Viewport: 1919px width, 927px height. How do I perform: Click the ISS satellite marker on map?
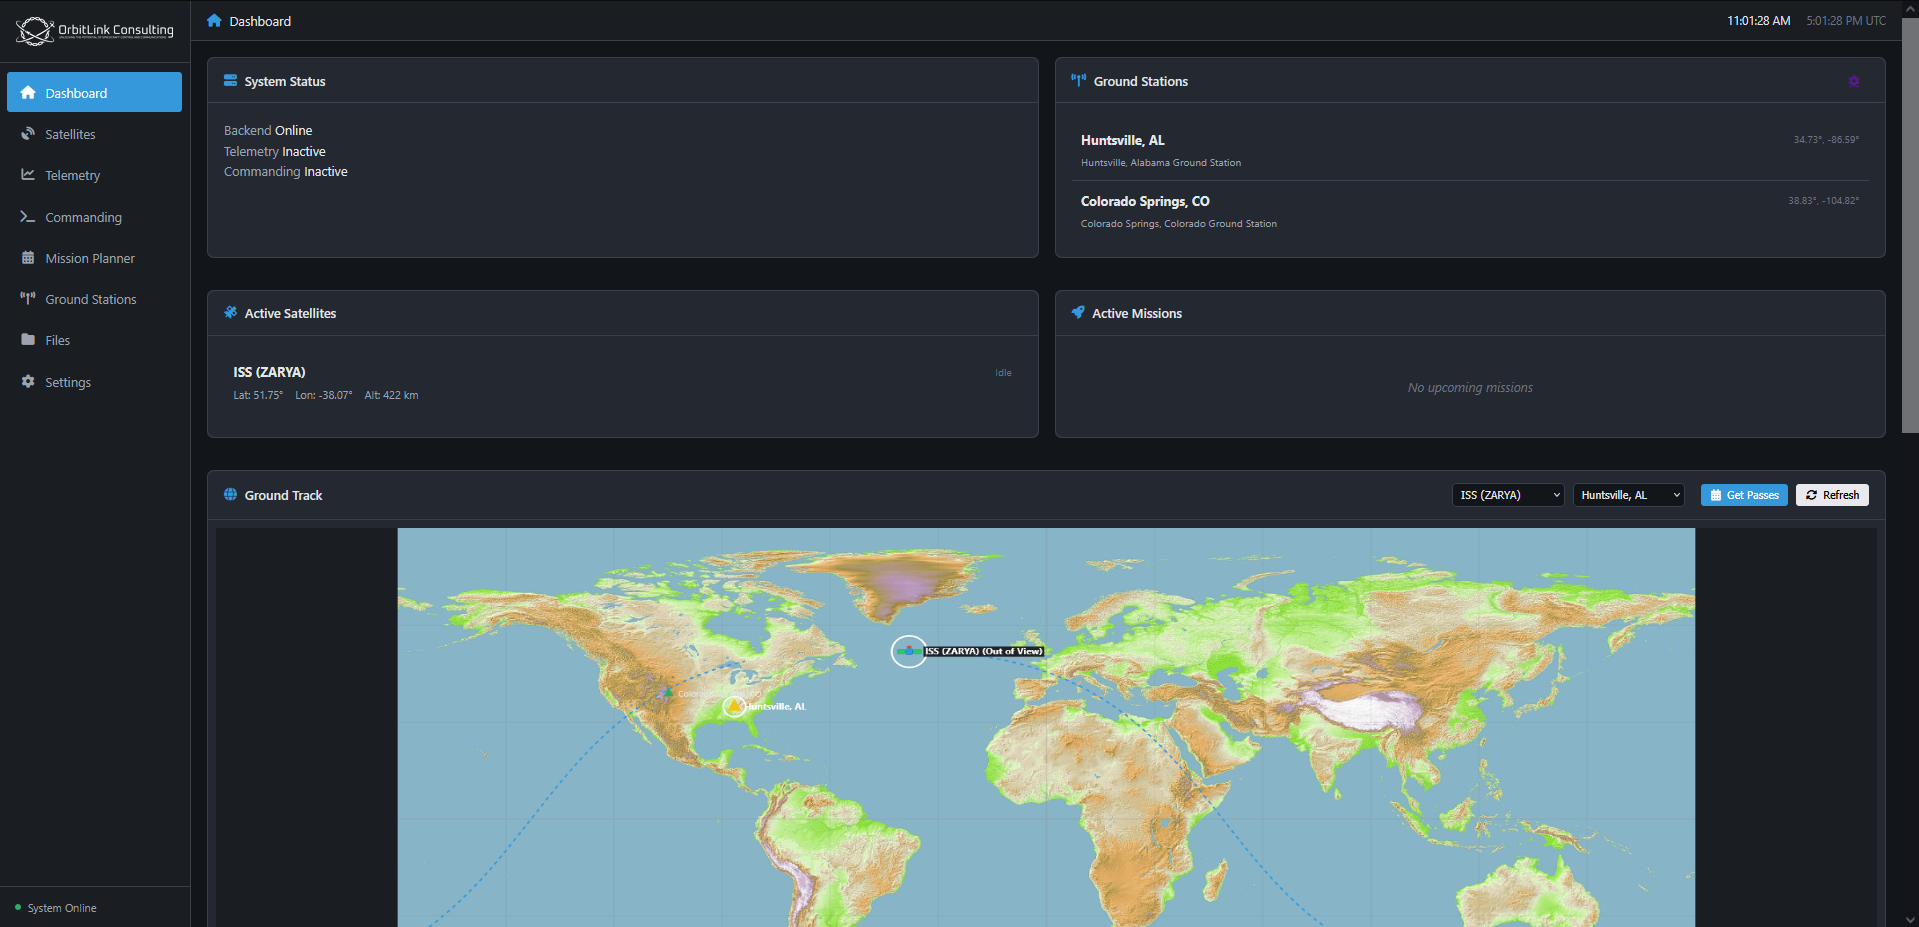(908, 651)
